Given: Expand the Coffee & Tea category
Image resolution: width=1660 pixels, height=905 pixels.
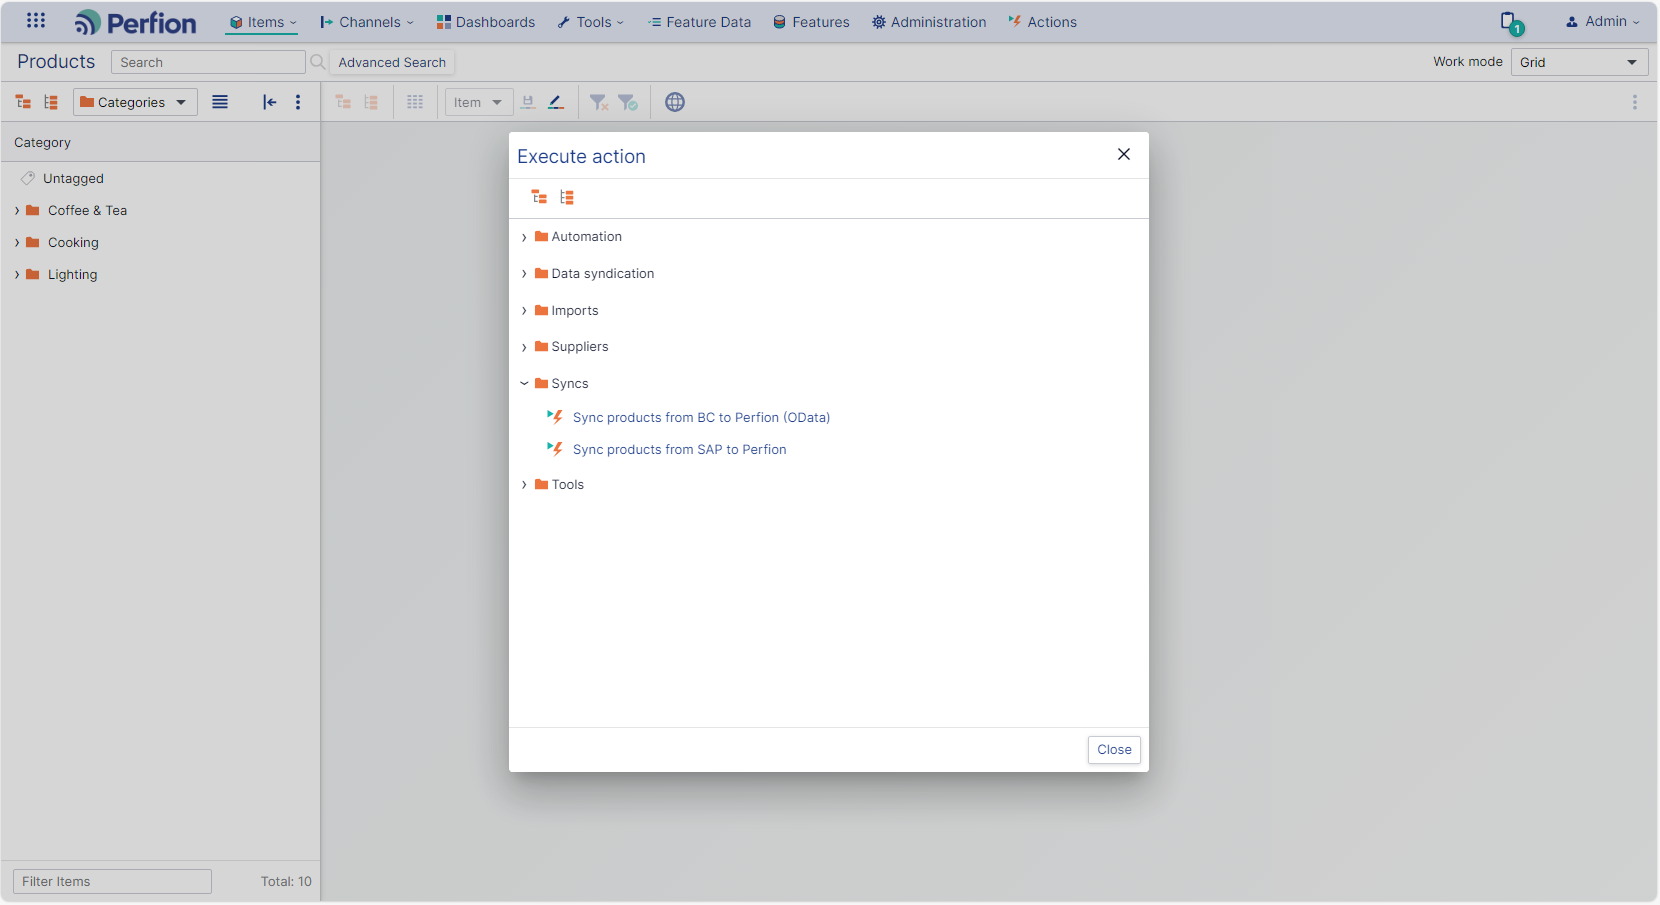Looking at the screenshot, I should pyautogui.click(x=17, y=210).
